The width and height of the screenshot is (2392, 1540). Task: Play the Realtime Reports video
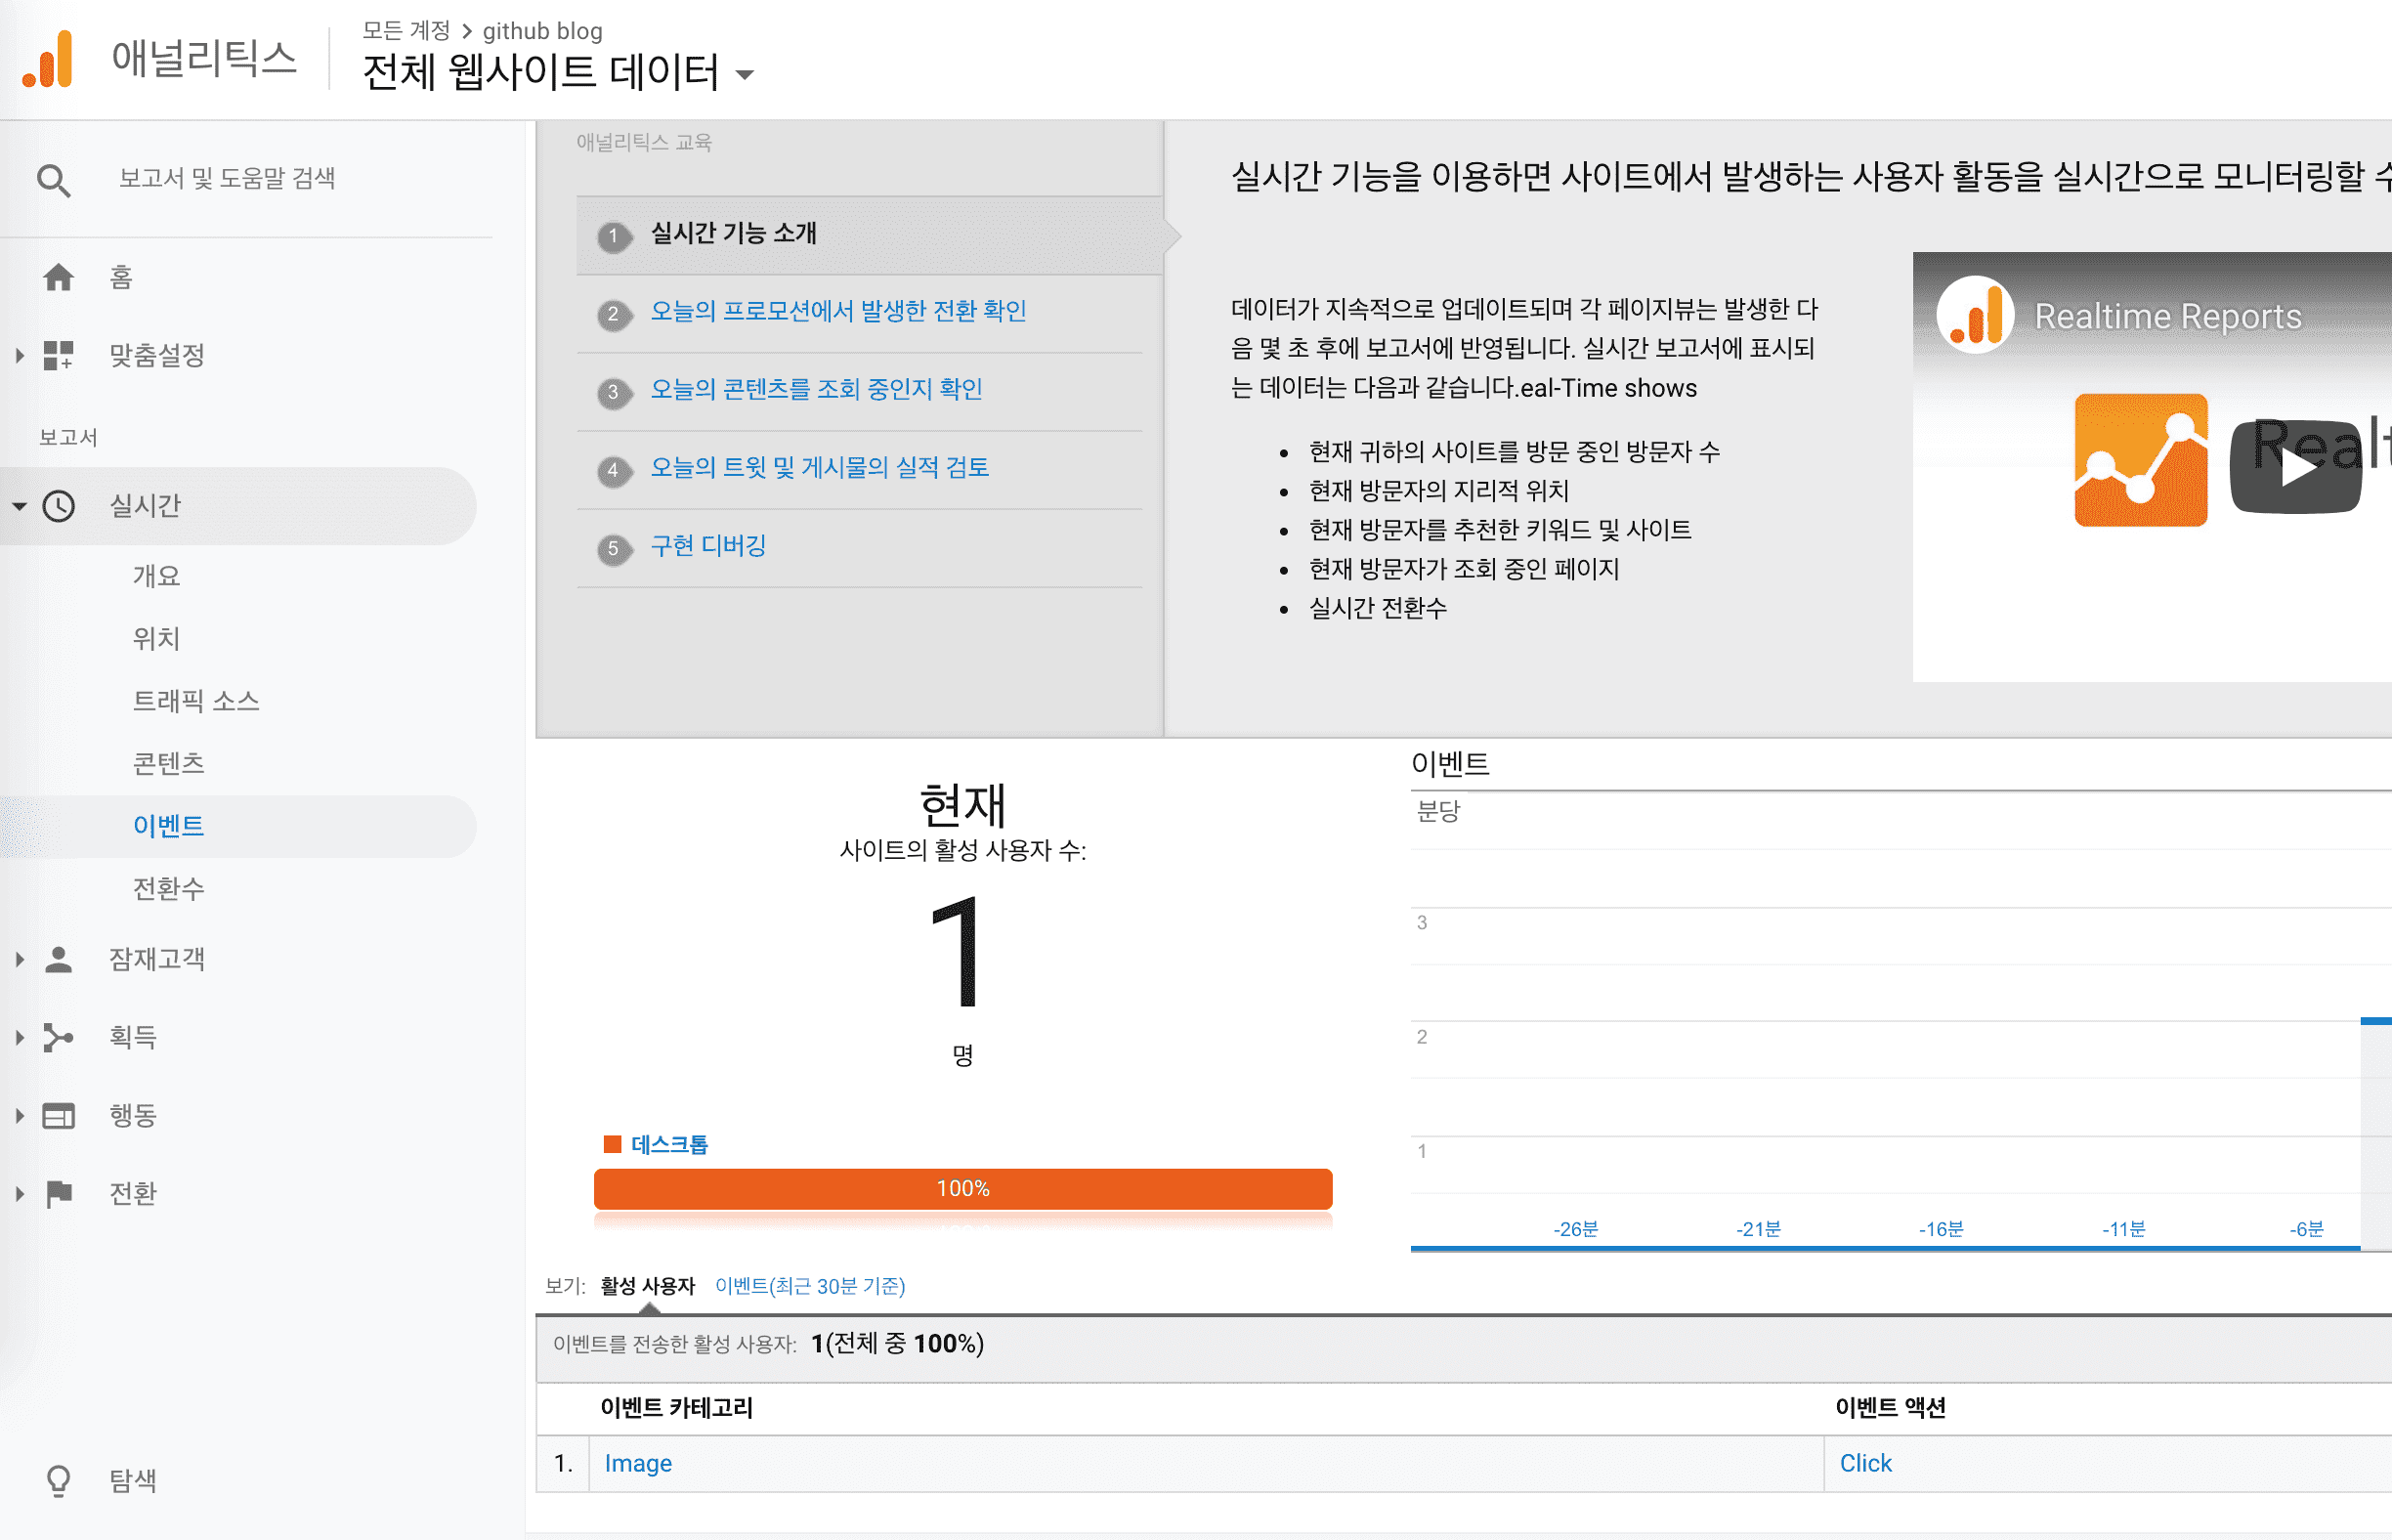pyautogui.click(x=2296, y=467)
